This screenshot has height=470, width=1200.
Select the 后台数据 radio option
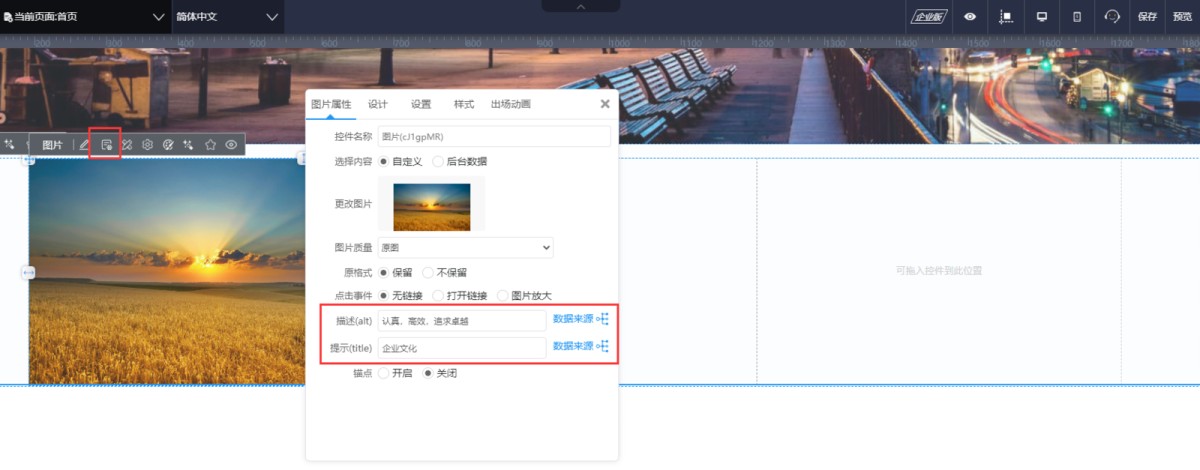click(x=438, y=161)
